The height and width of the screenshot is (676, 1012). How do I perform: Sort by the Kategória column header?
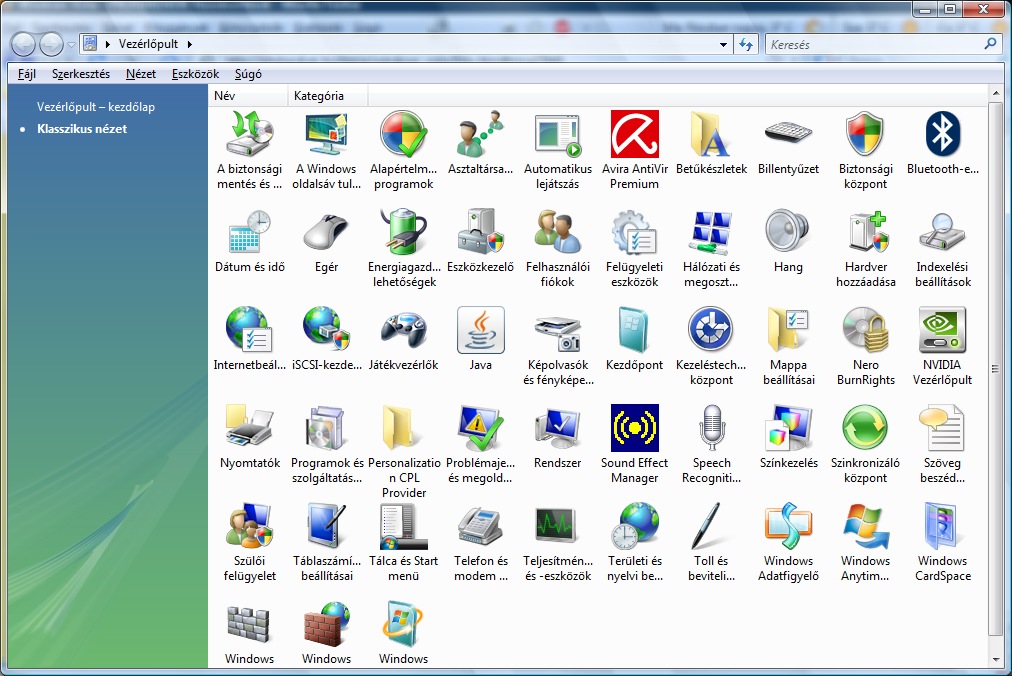[328, 96]
